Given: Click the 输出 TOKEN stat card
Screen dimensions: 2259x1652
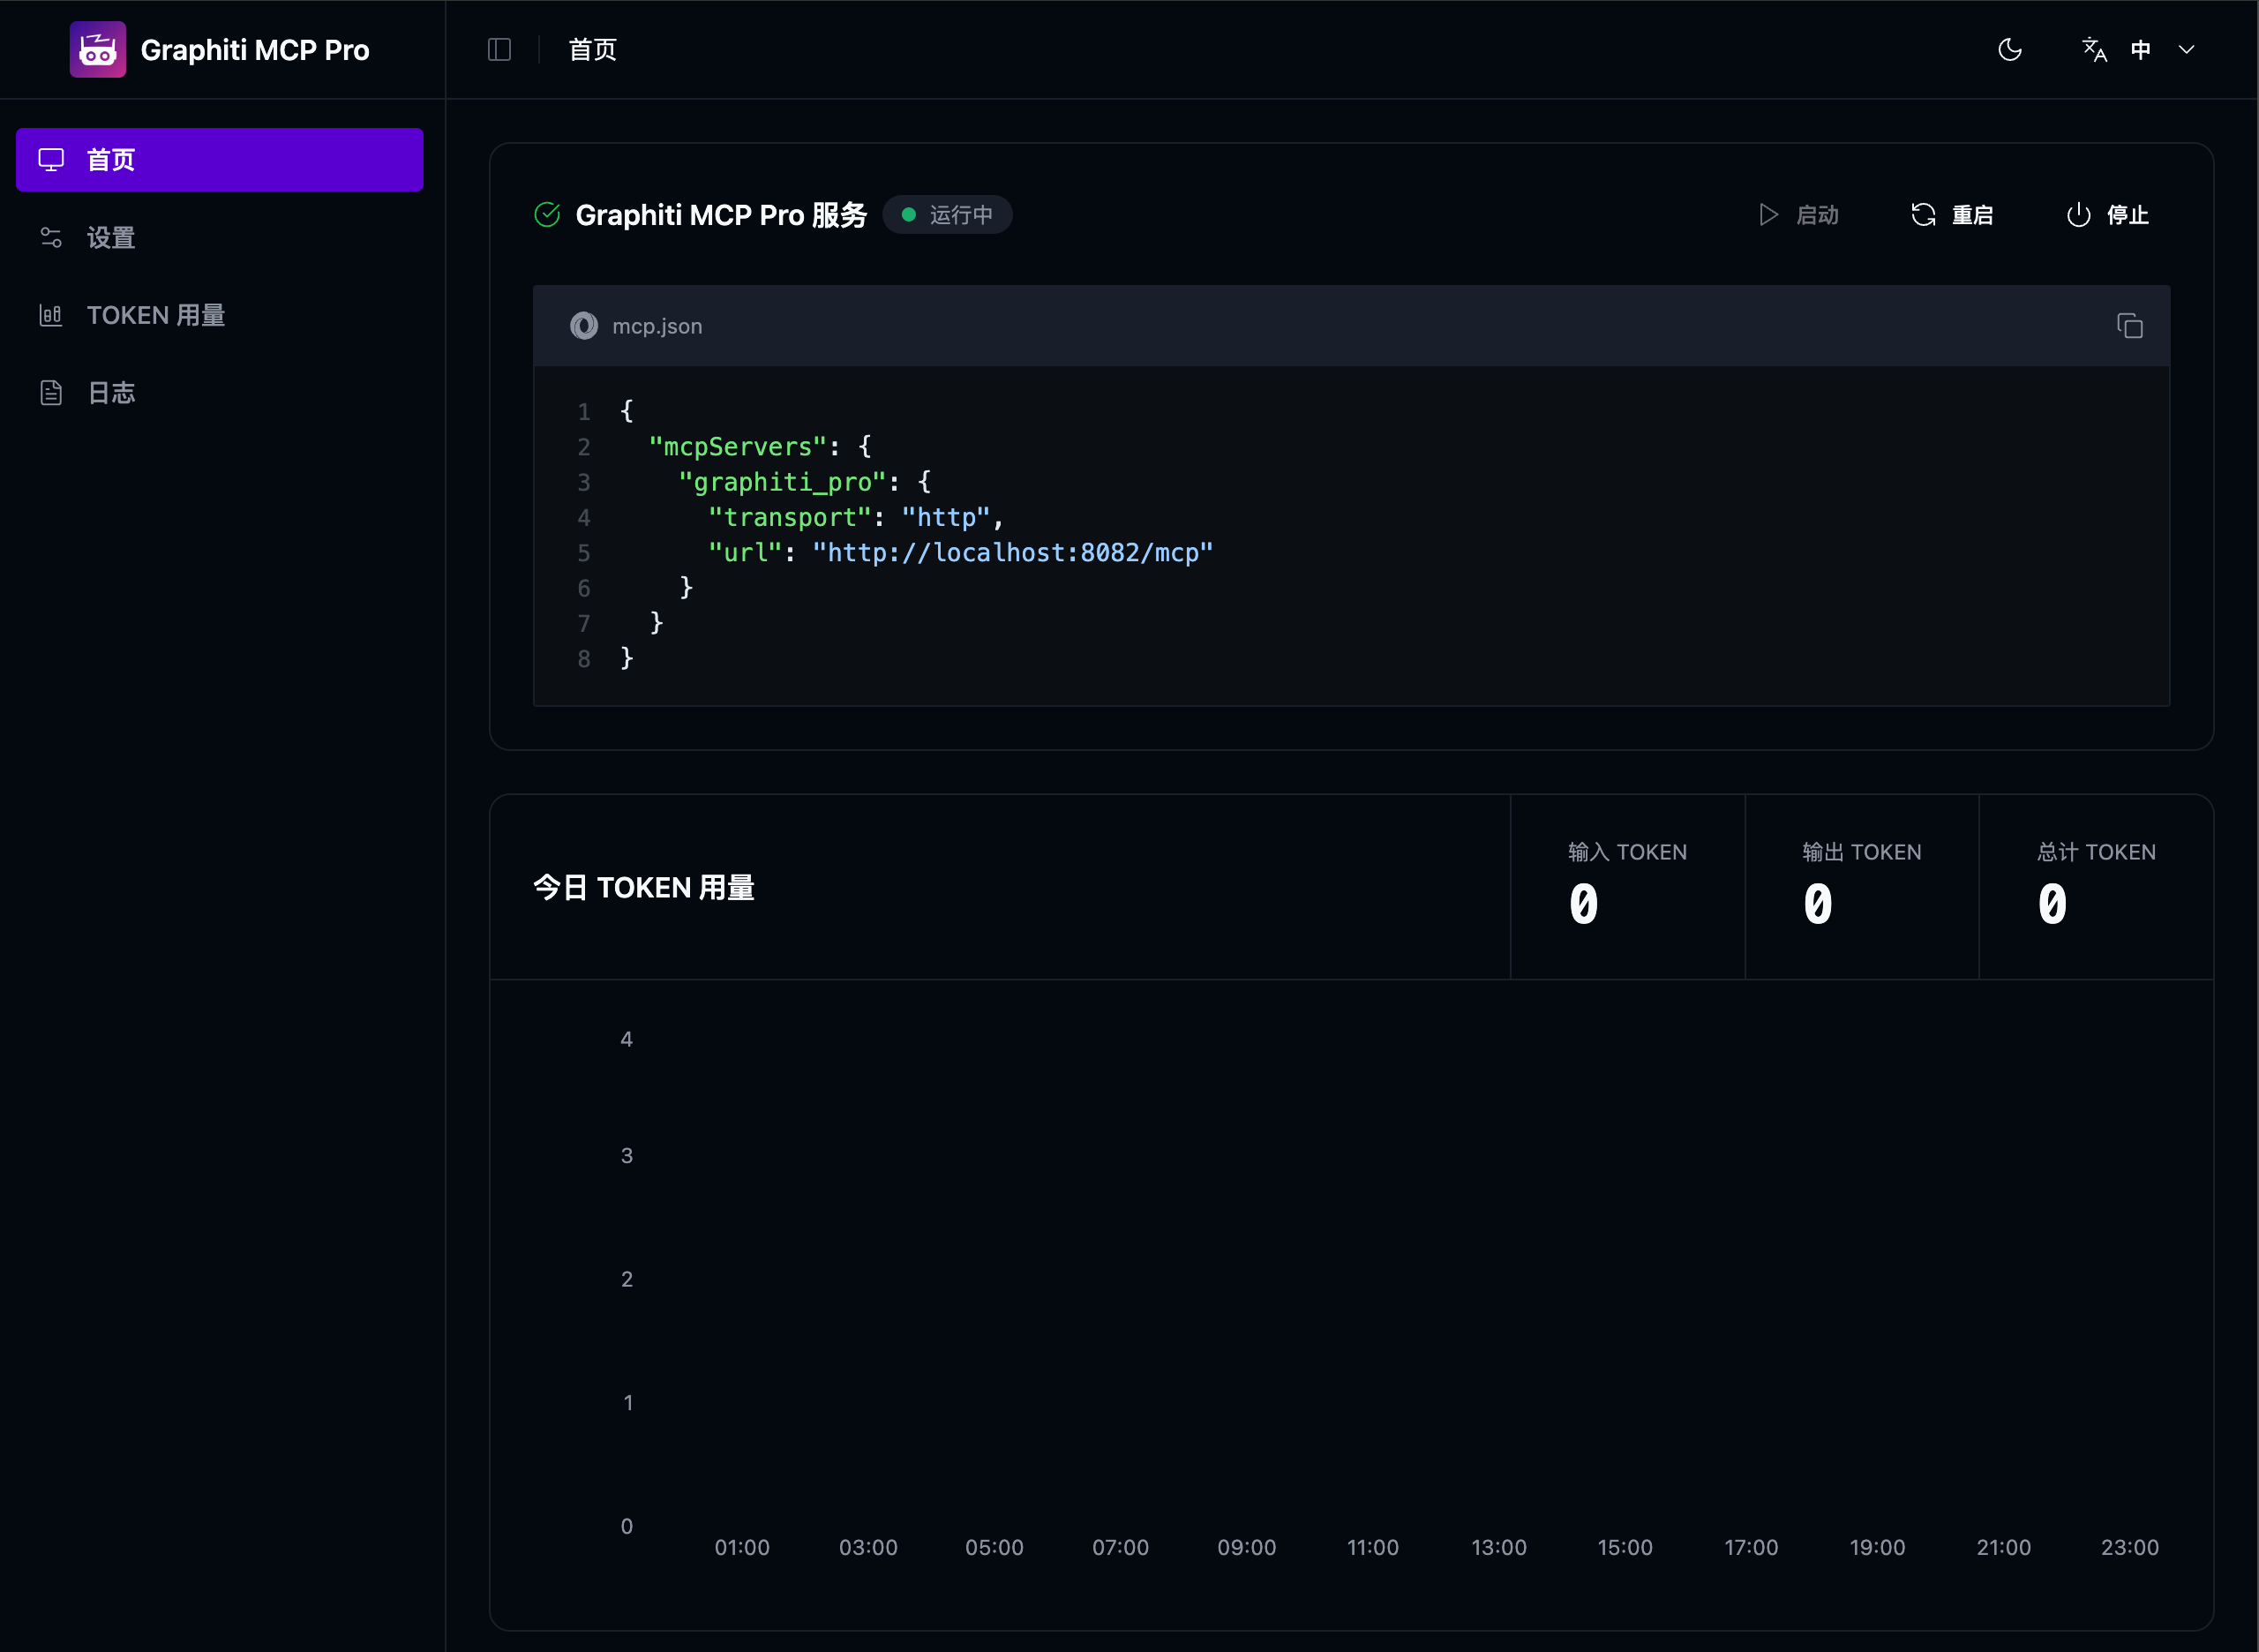Looking at the screenshot, I should coord(1861,887).
